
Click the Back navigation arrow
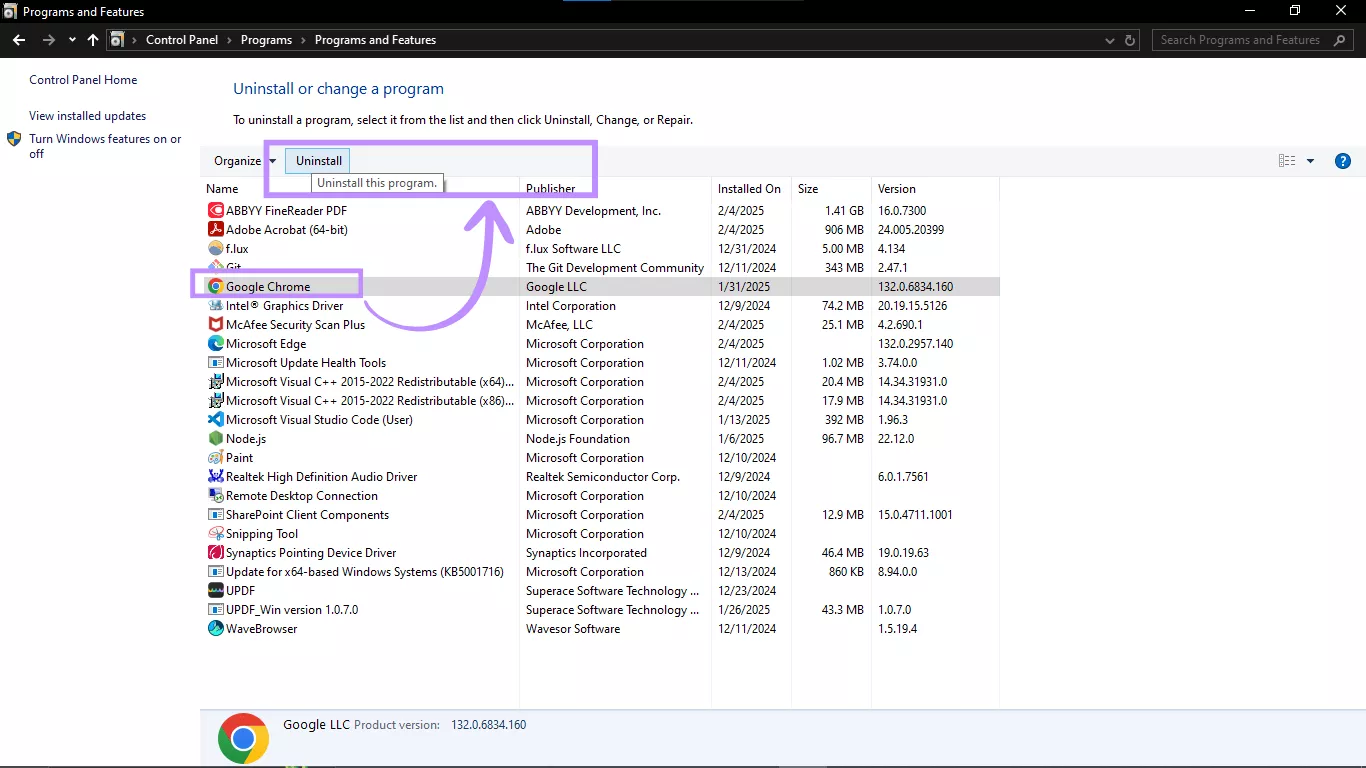tap(19, 40)
